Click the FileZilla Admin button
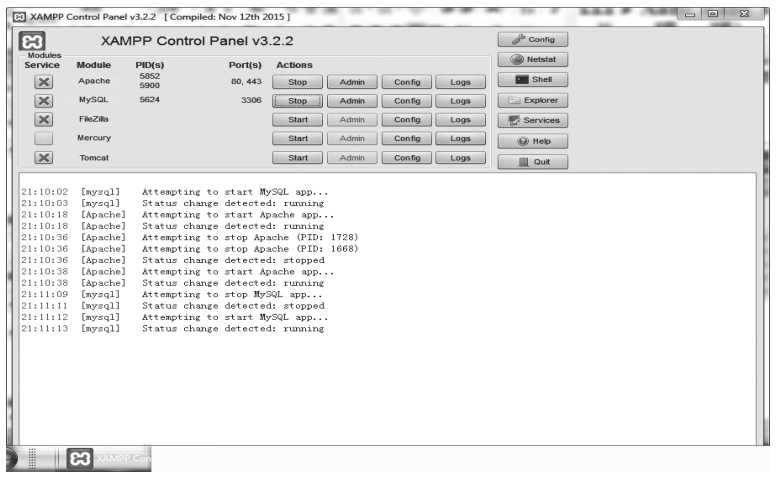Viewport: 780px width, 480px height. coord(352,120)
